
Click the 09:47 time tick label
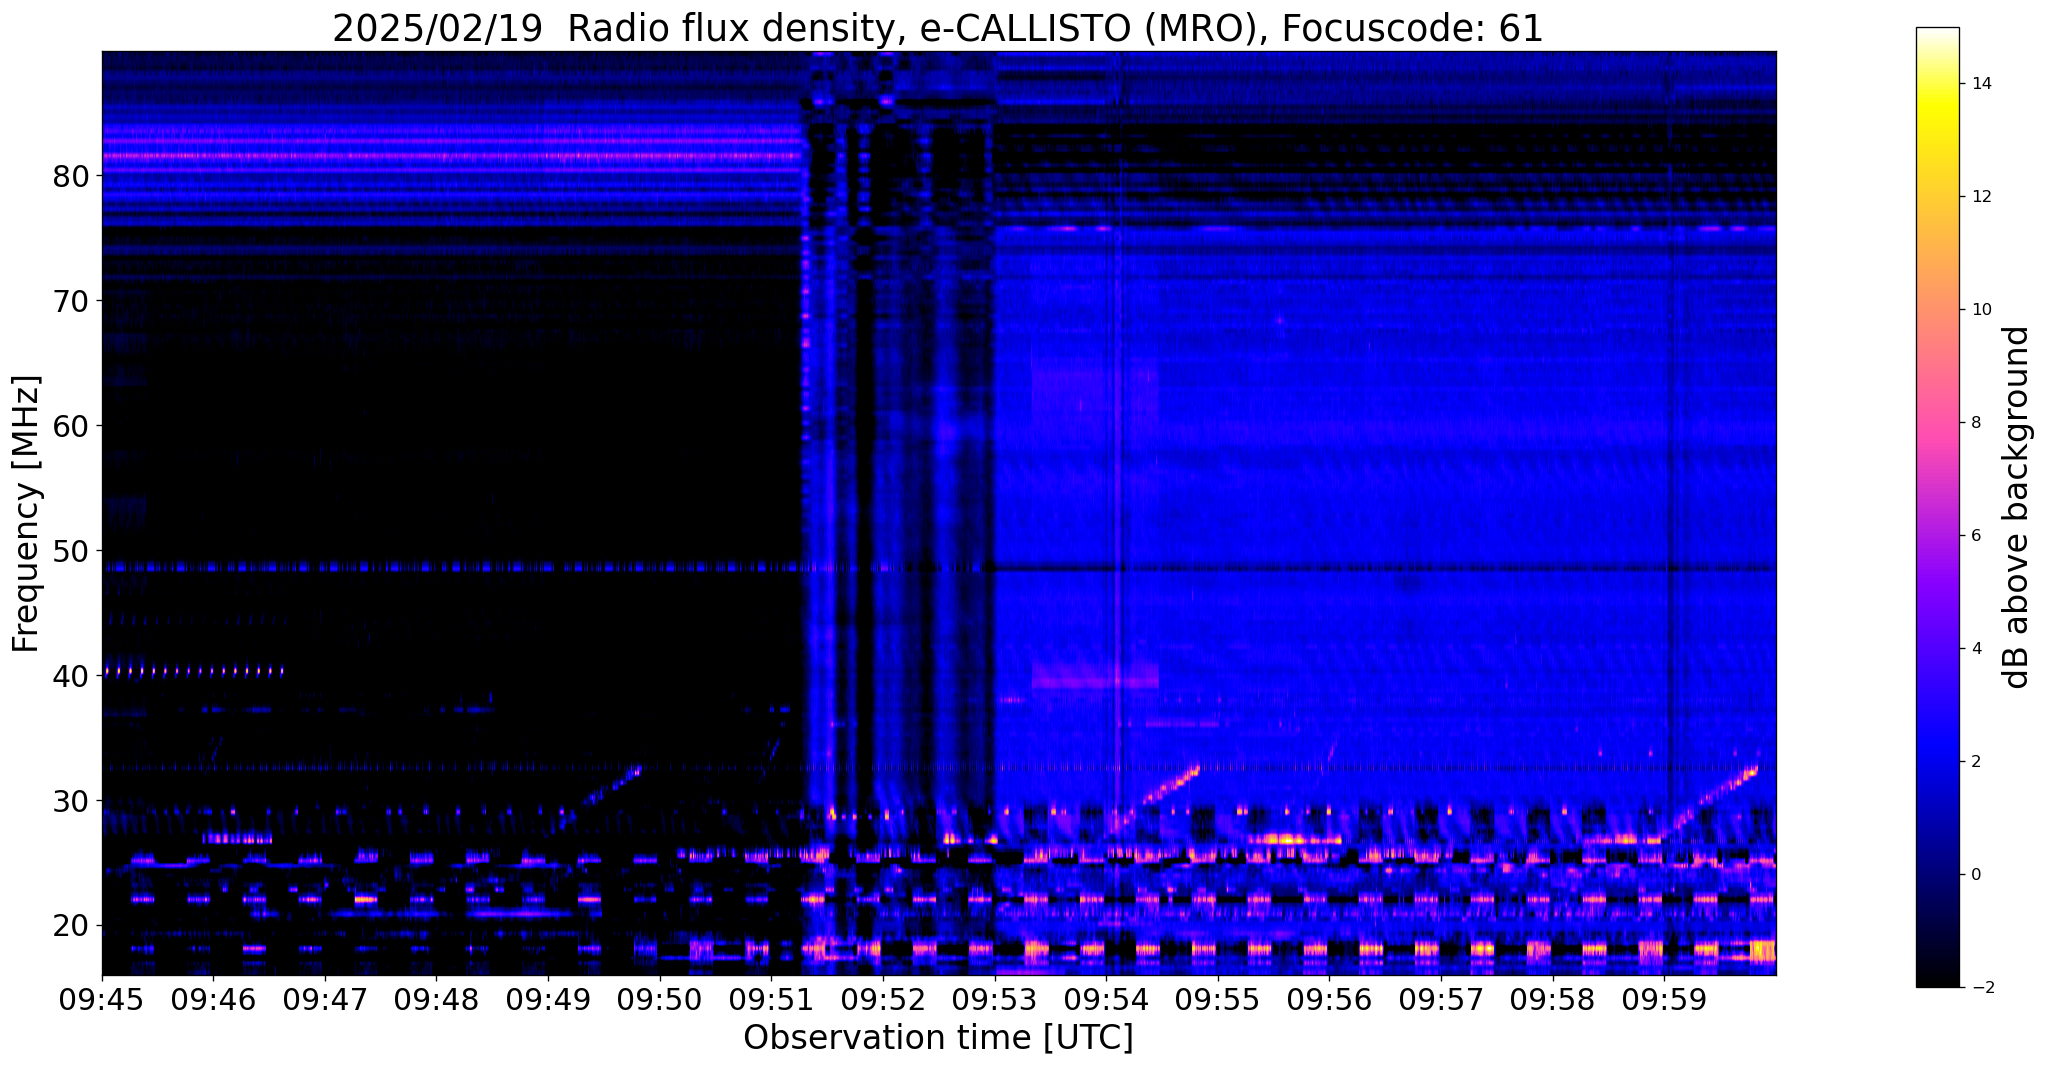[325, 1000]
